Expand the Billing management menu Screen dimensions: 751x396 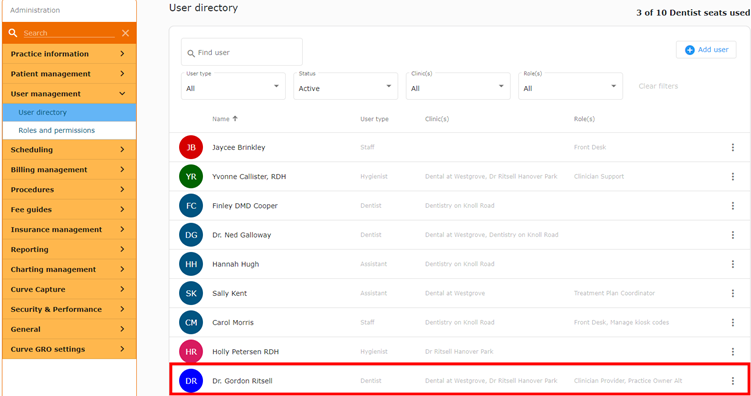pos(69,170)
